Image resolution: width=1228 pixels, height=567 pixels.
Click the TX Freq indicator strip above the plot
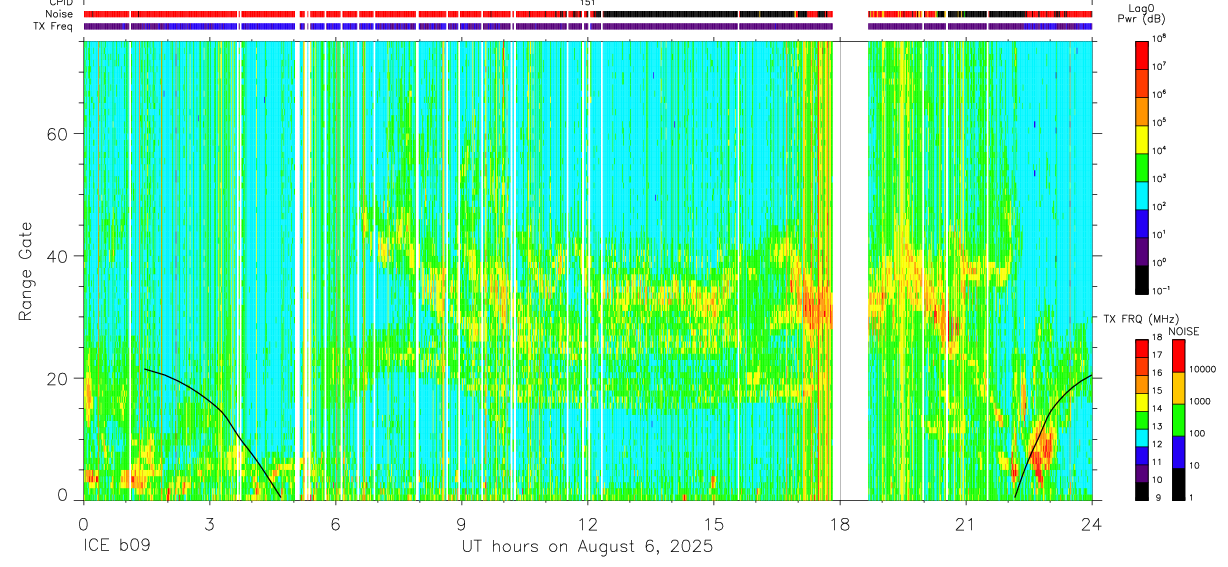(587, 27)
